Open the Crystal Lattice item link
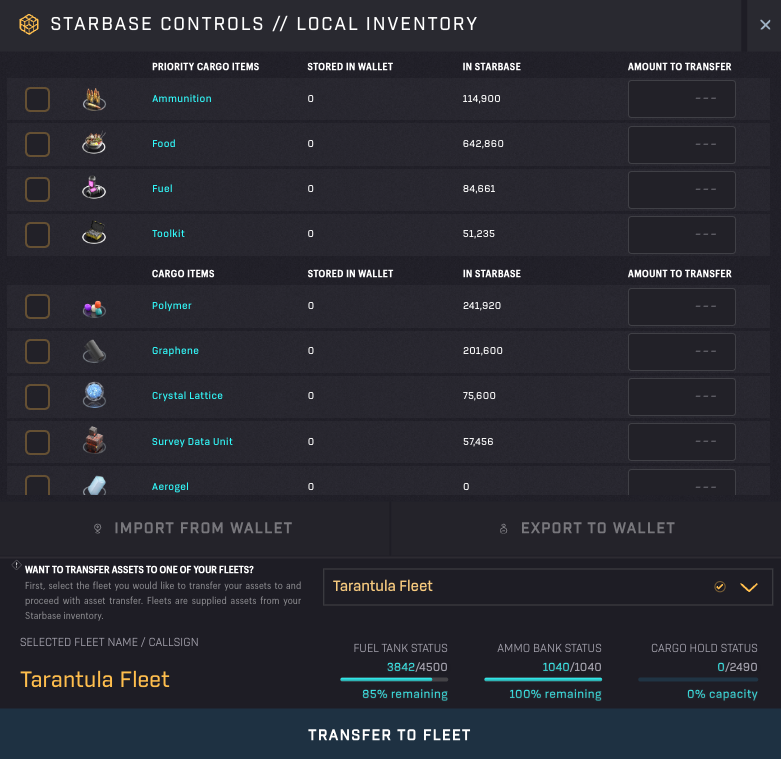The image size is (781, 759). 187,395
